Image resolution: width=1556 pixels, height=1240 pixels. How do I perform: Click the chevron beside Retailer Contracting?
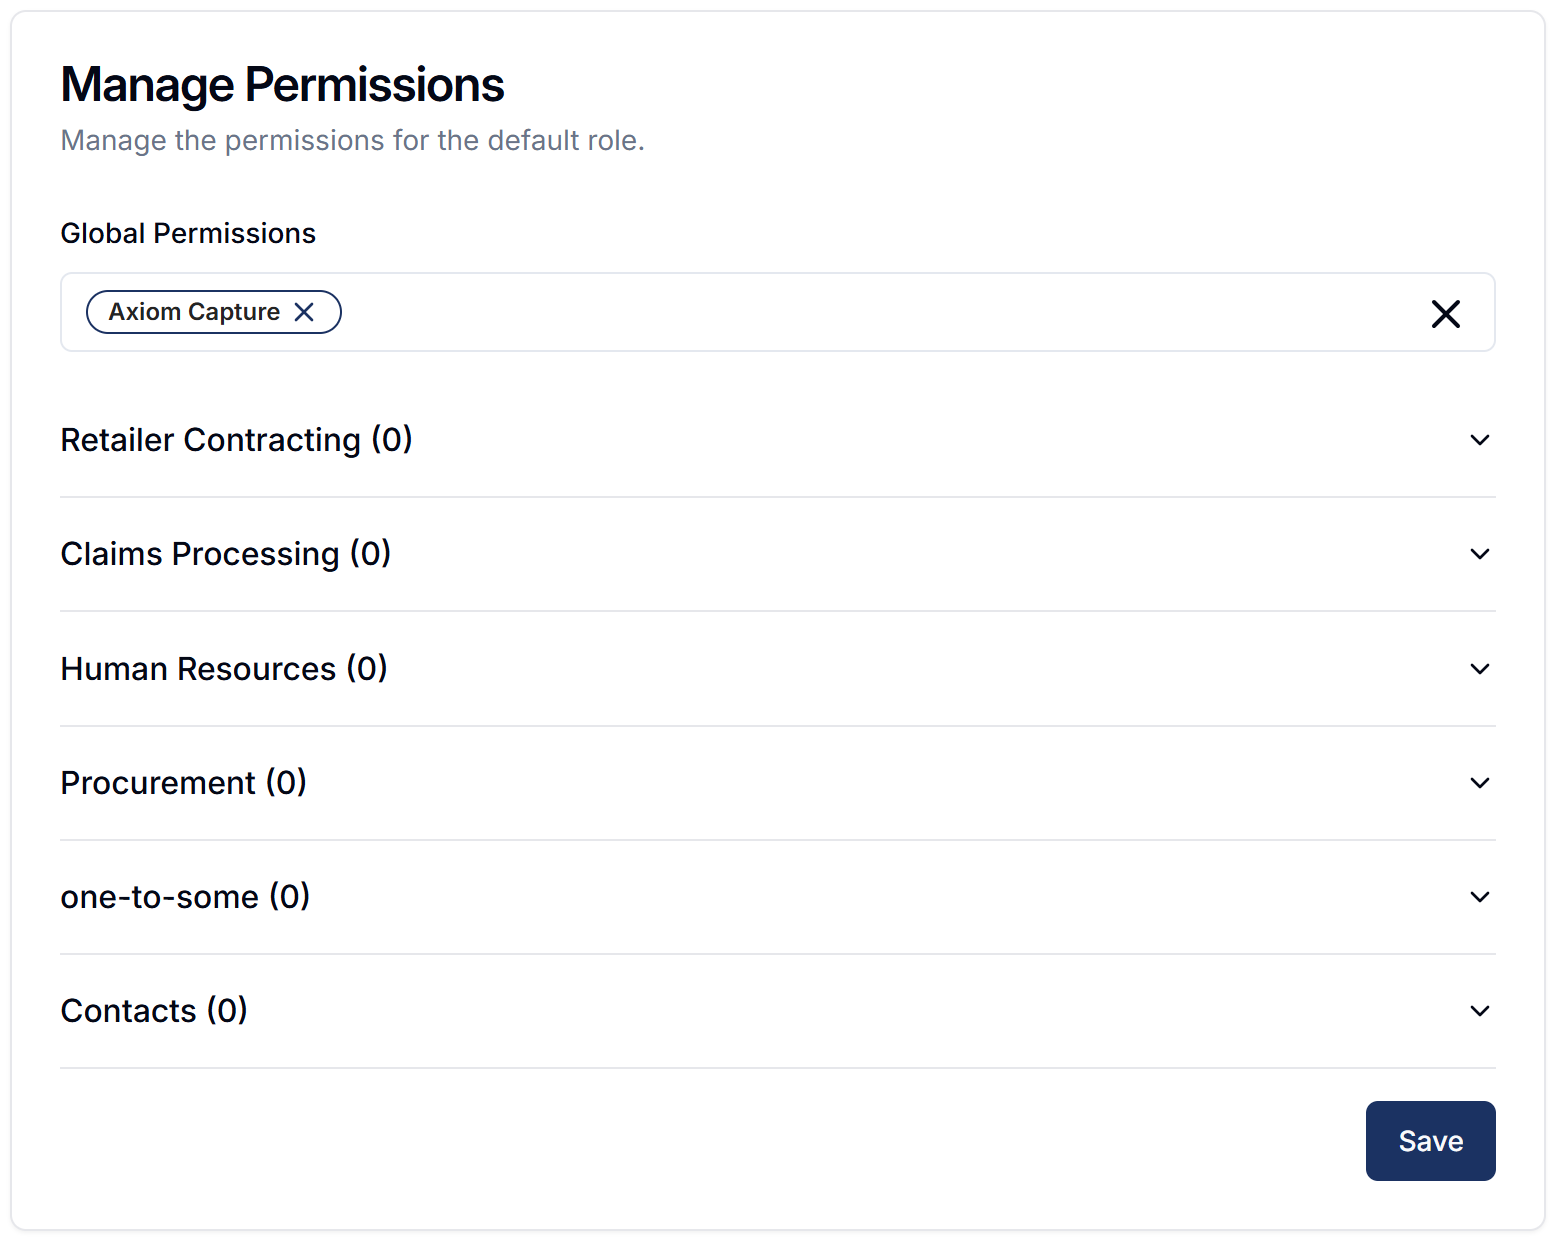tap(1480, 440)
